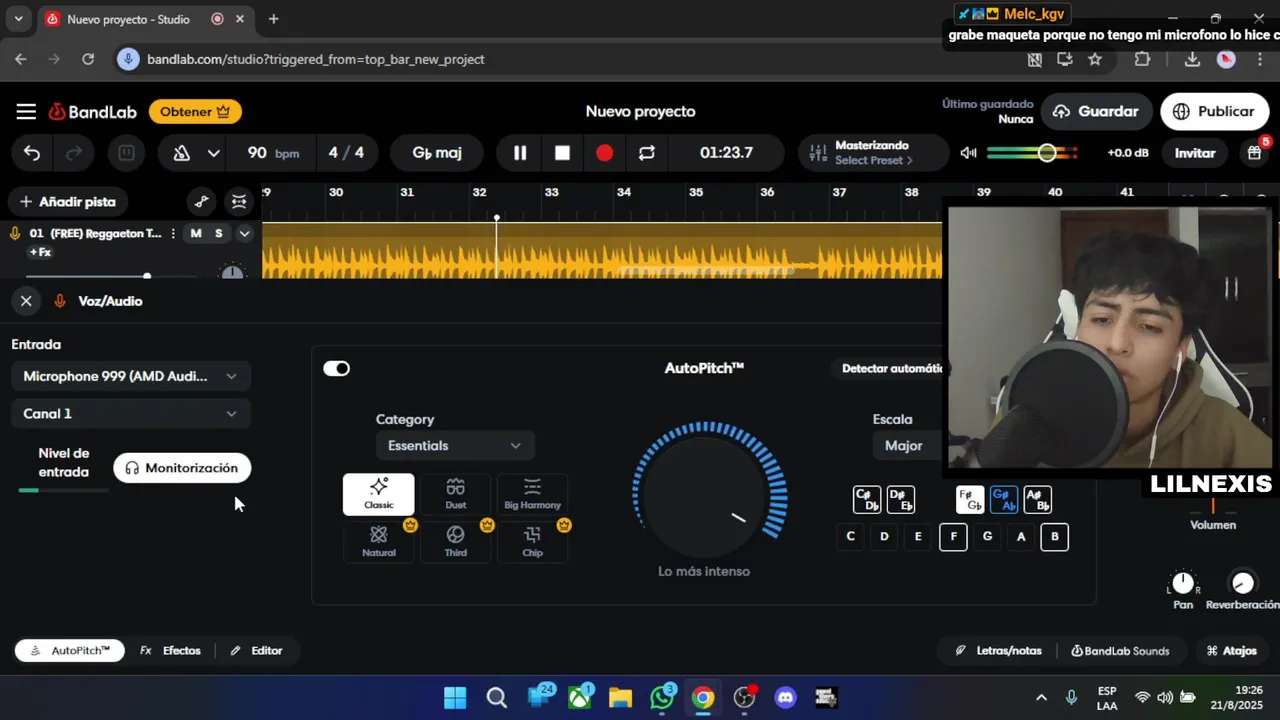Toggle loop cycle mode
This screenshot has width=1280, height=720.
[x=647, y=153]
